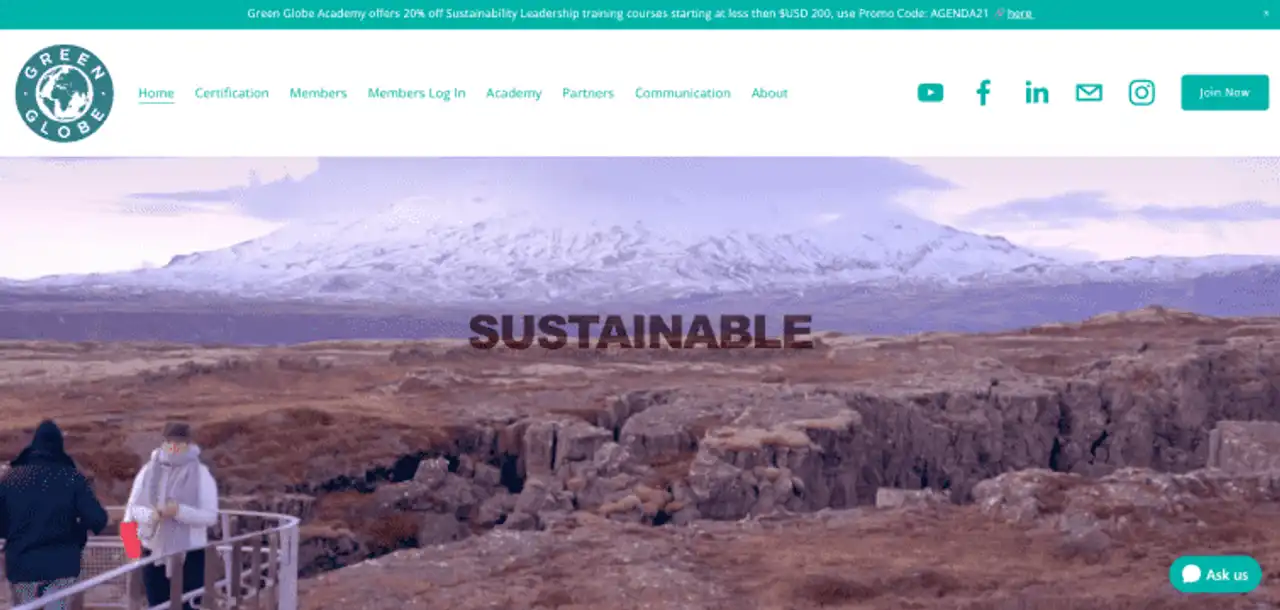Open the Communication menu
The height and width of the screenshot is (610, 1280).
coord(683,93)
